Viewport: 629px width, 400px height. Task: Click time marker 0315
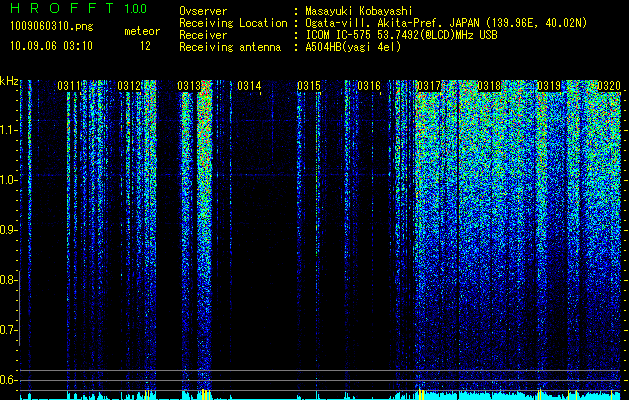[309, 86]
